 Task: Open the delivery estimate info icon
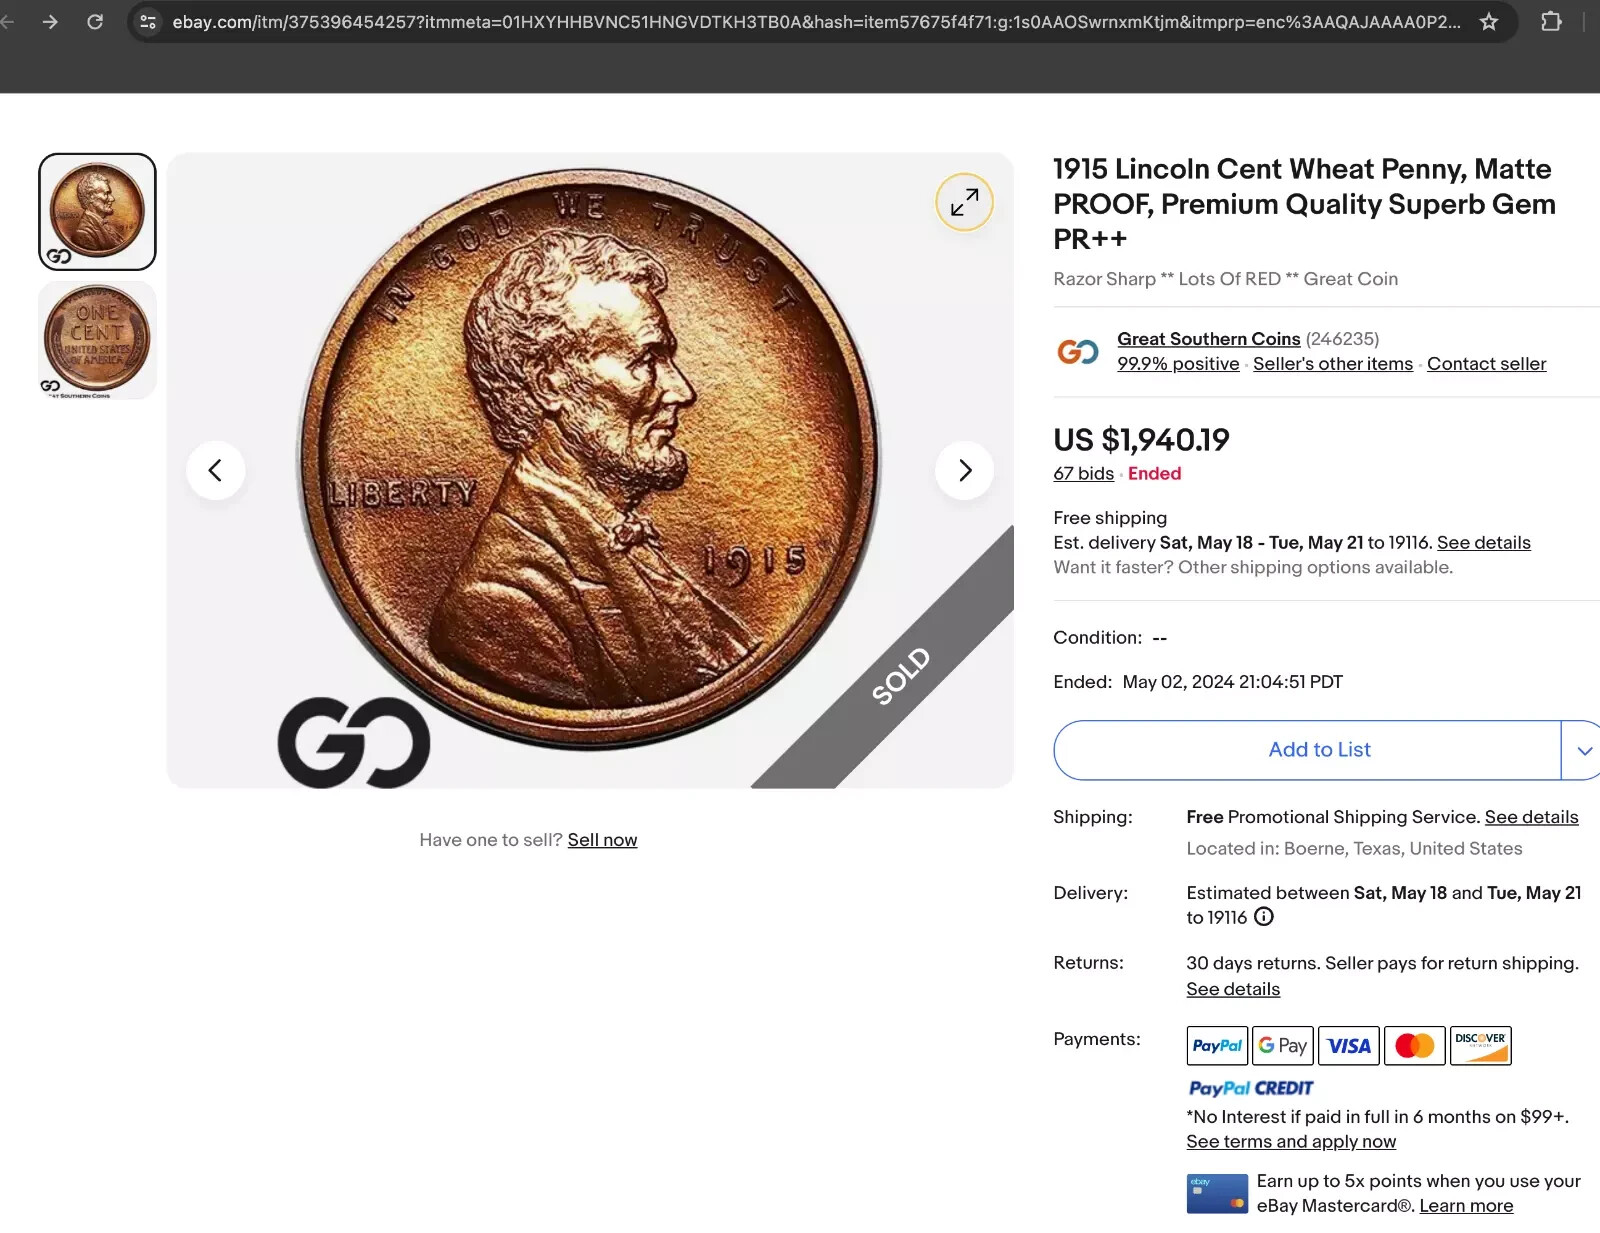[1264, 917]
